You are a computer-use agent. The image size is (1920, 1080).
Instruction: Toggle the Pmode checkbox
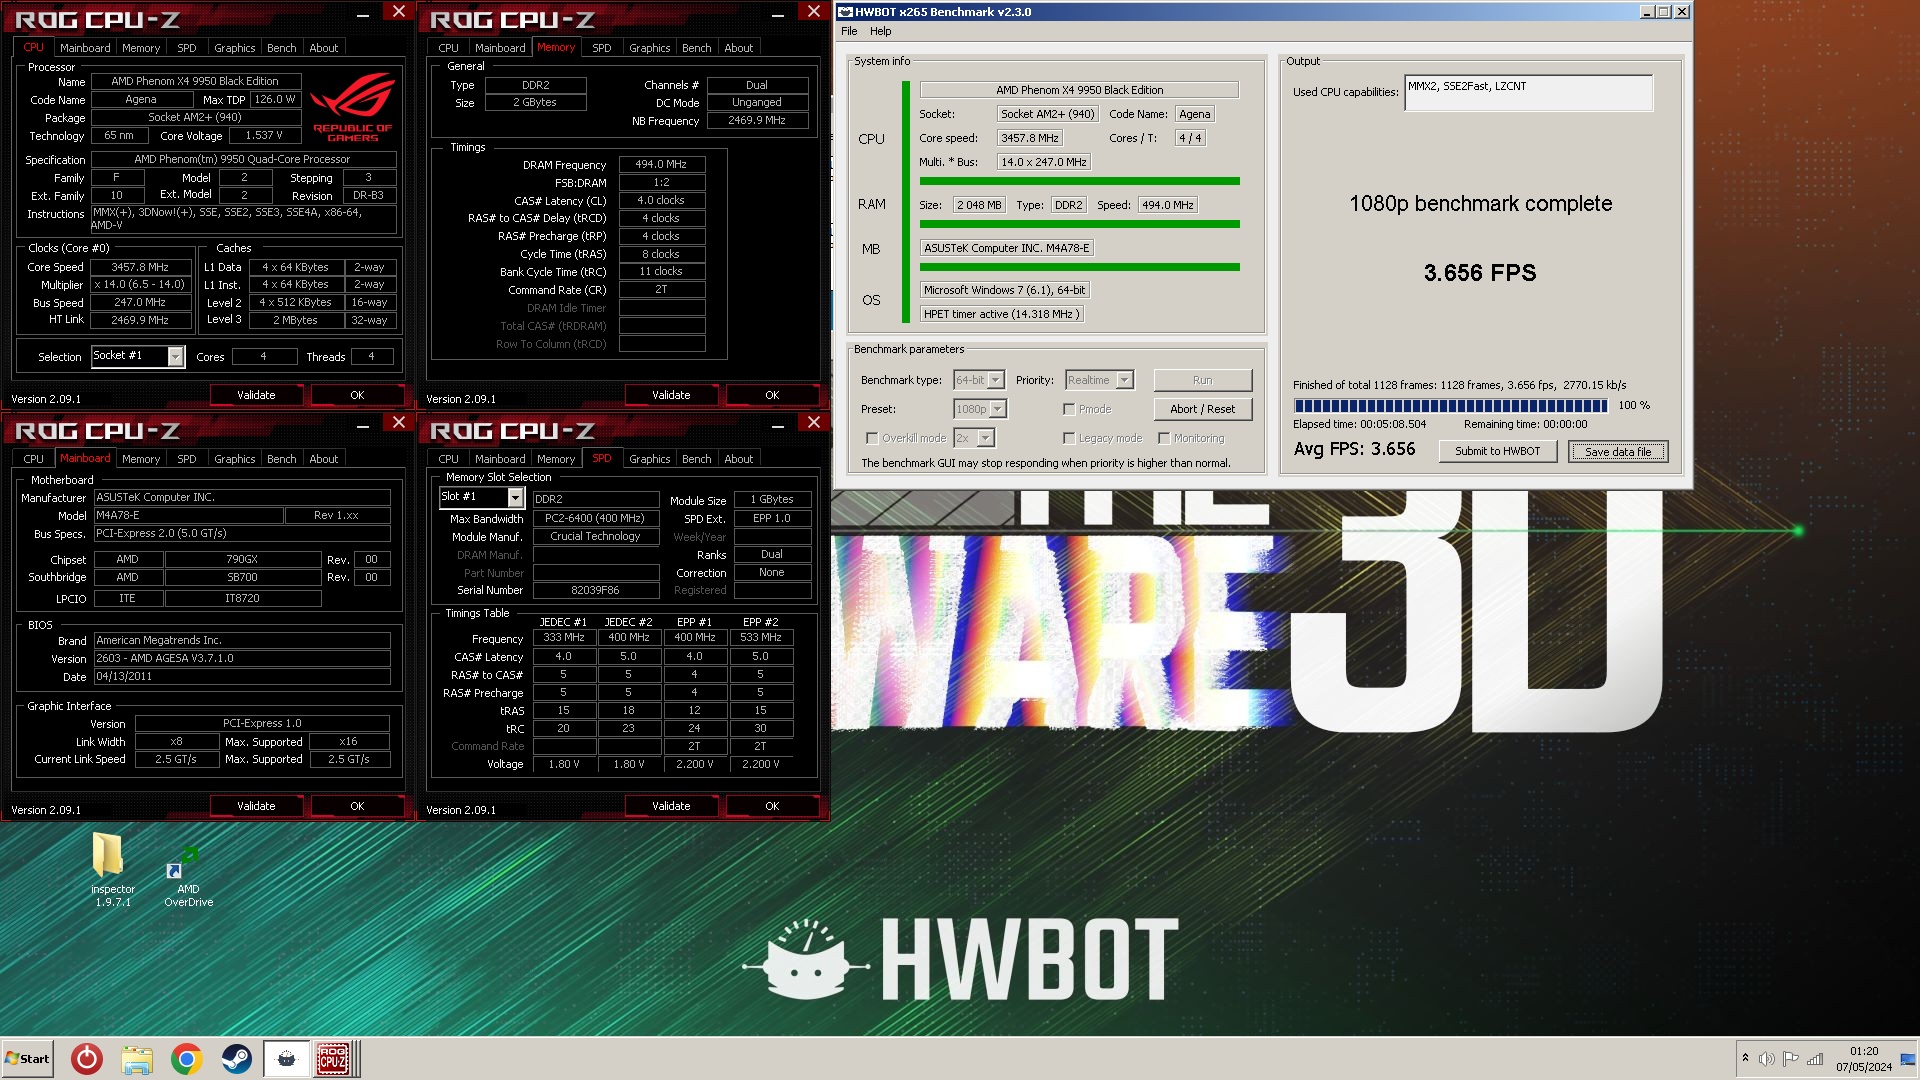1069,409
